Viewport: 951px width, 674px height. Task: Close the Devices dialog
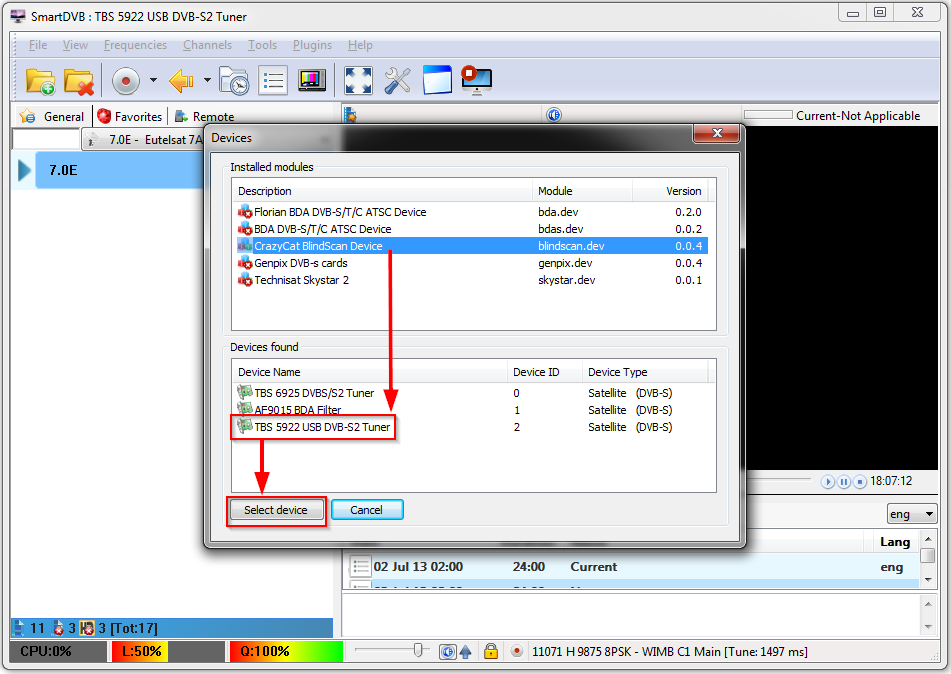[x=717, y=133]
